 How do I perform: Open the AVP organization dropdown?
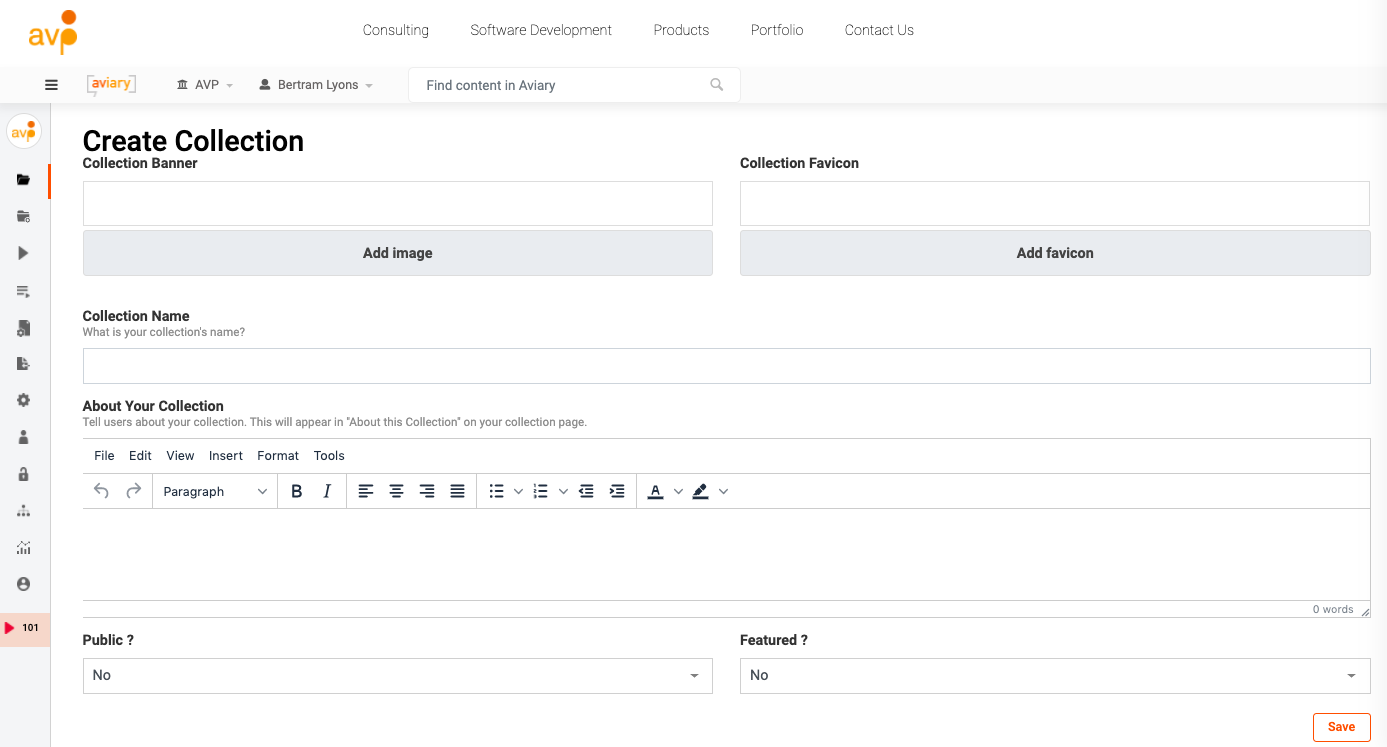[x=205, y=85]
